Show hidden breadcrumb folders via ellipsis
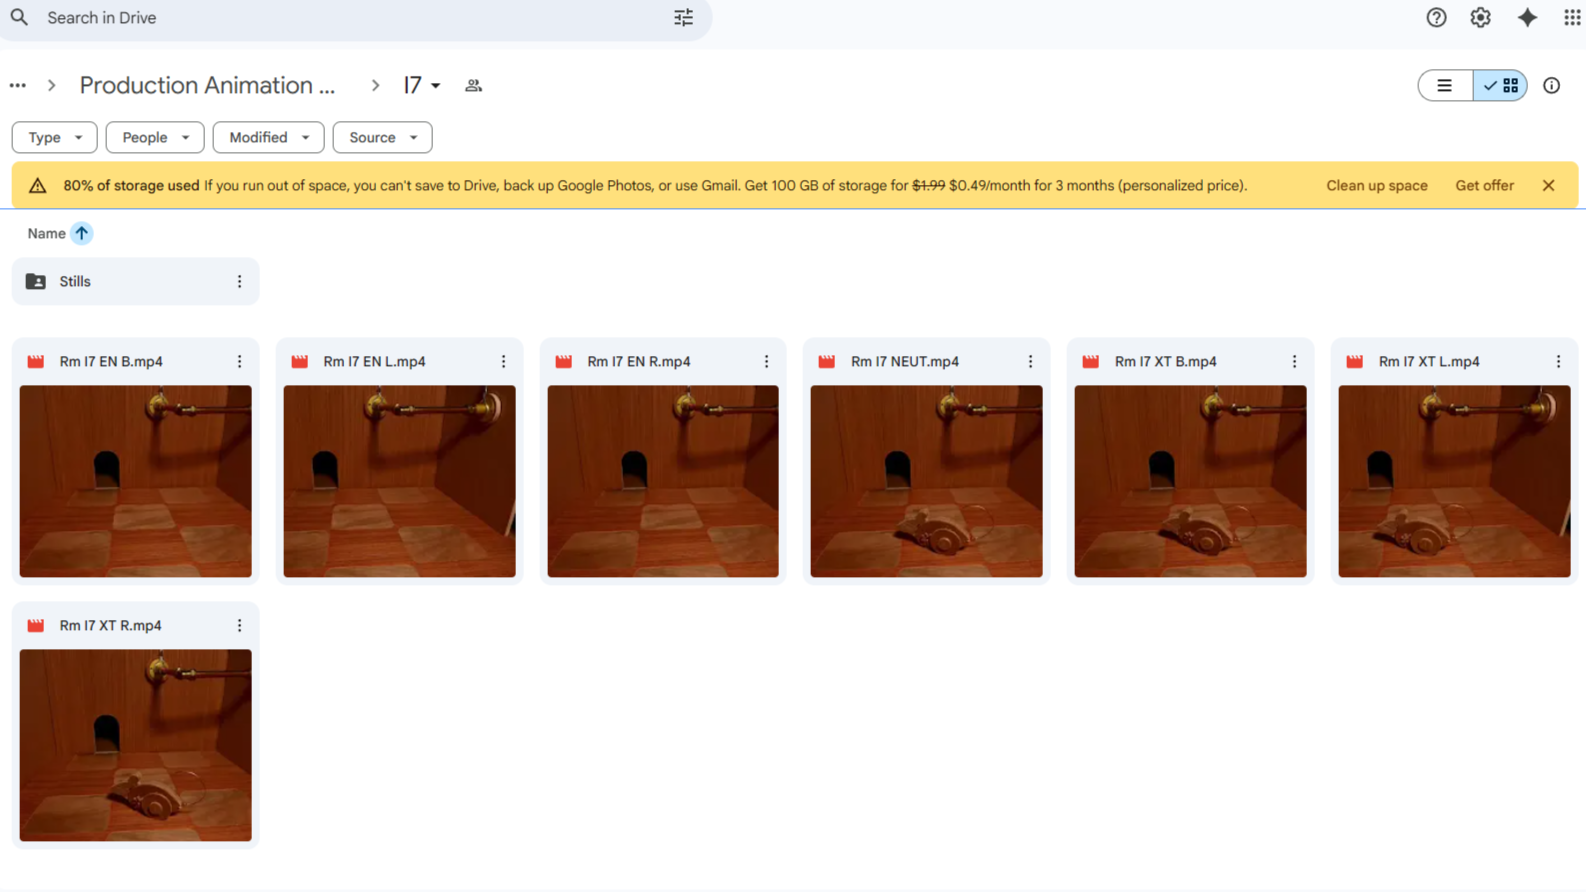The image size is (1586, 892). (18, 86)
